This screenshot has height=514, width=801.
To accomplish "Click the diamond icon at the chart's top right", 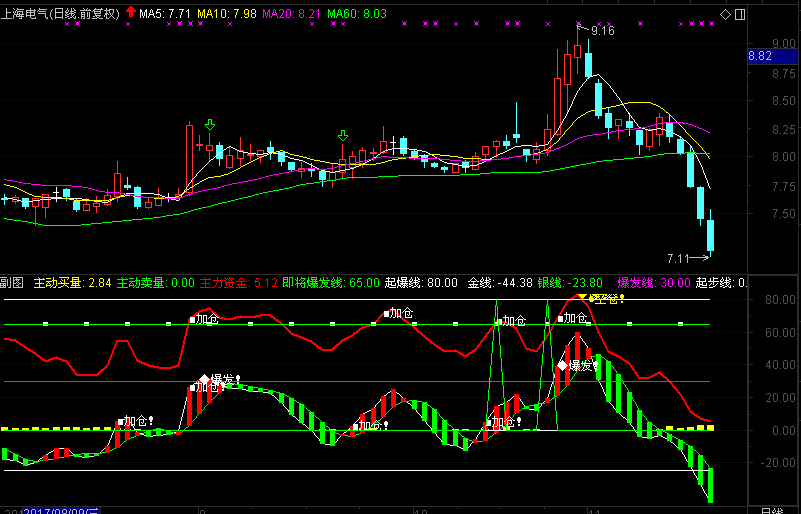I will pyautogui.click(x=725, y=14).
